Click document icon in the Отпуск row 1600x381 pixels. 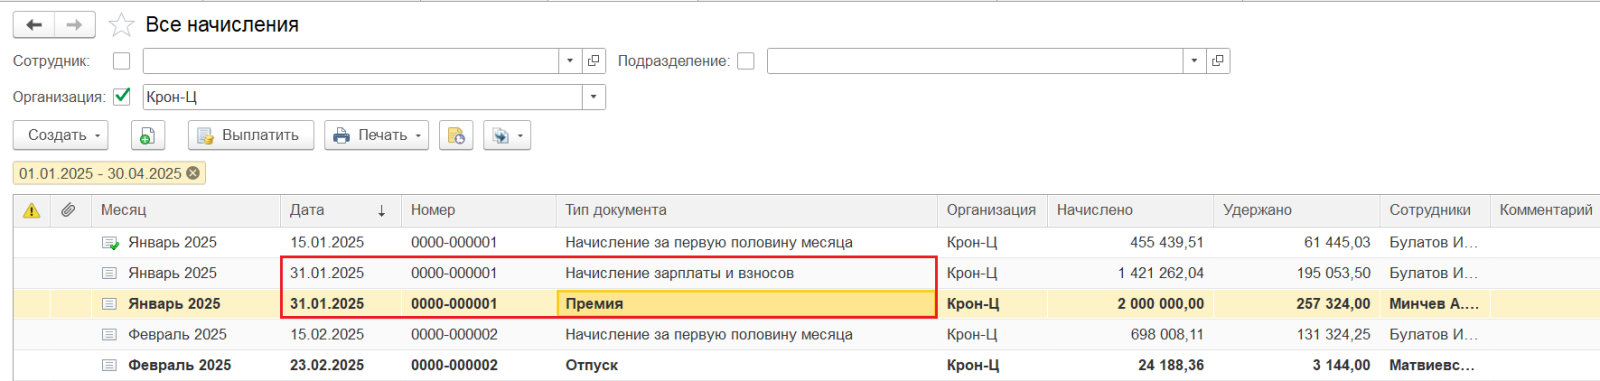[109, 365]
